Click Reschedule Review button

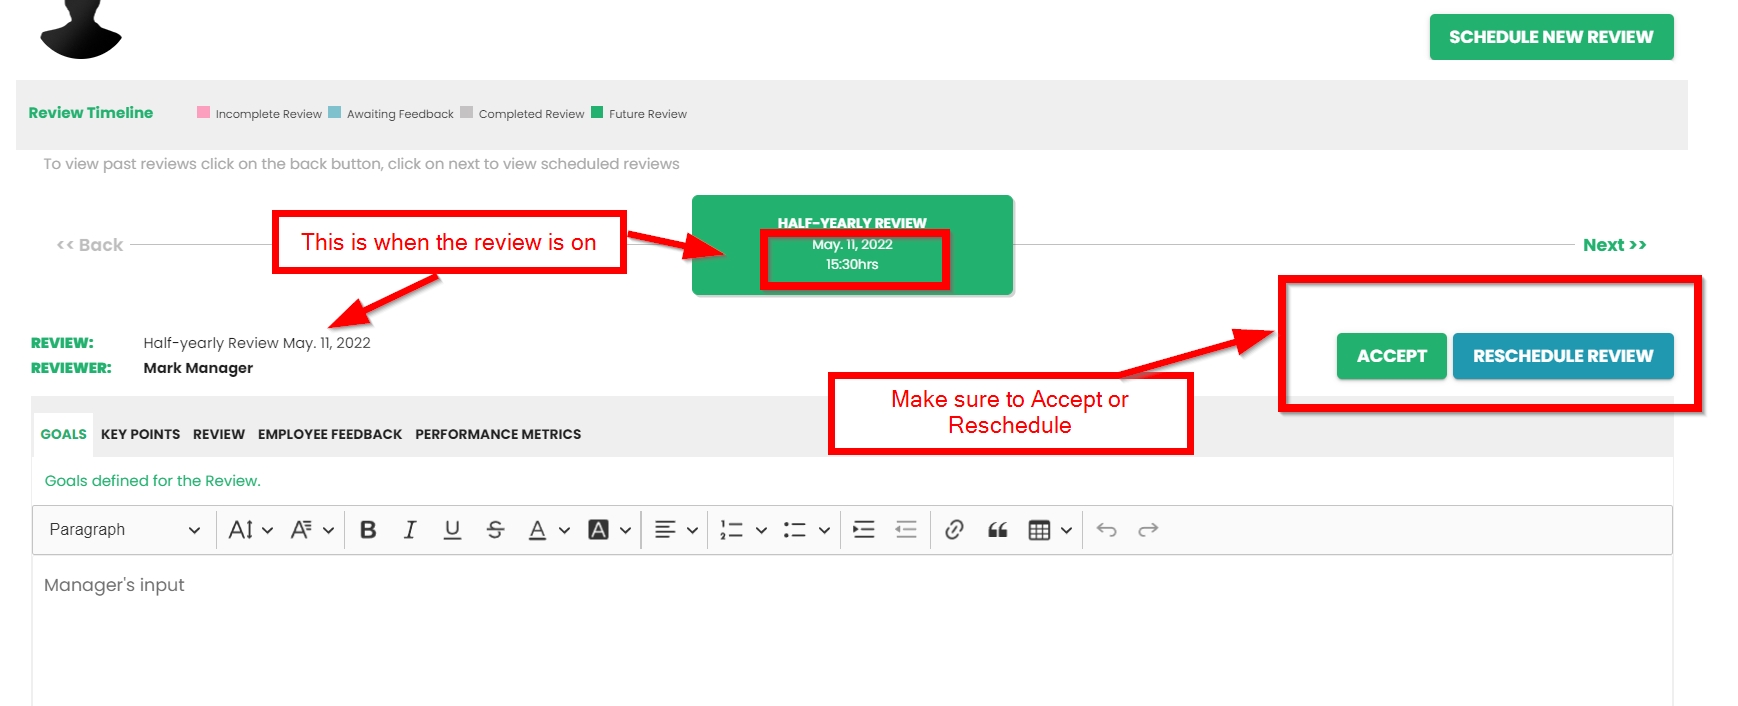[x=1562, y=356]
